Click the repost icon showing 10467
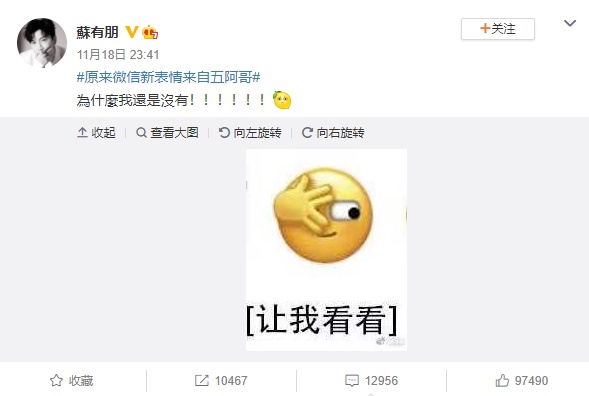589x396 pixels. (202, 381)
